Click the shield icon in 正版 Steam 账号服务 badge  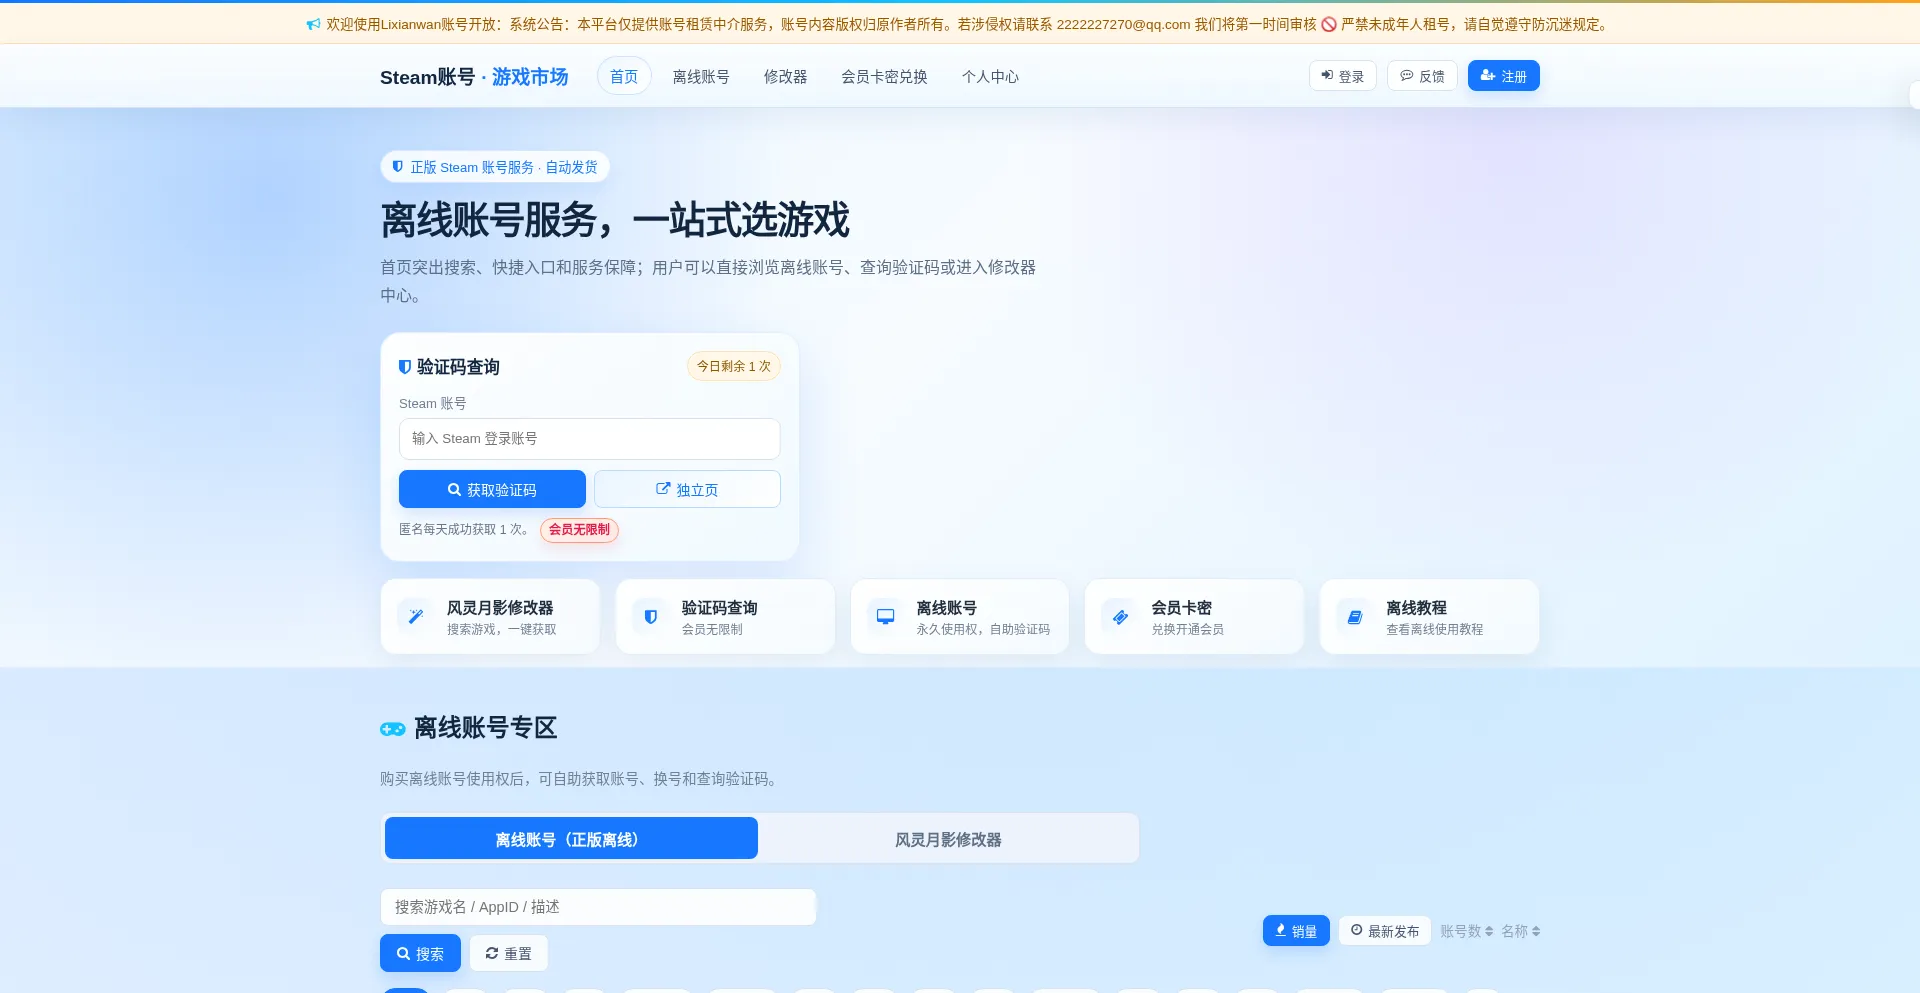[x=398, y=167]
